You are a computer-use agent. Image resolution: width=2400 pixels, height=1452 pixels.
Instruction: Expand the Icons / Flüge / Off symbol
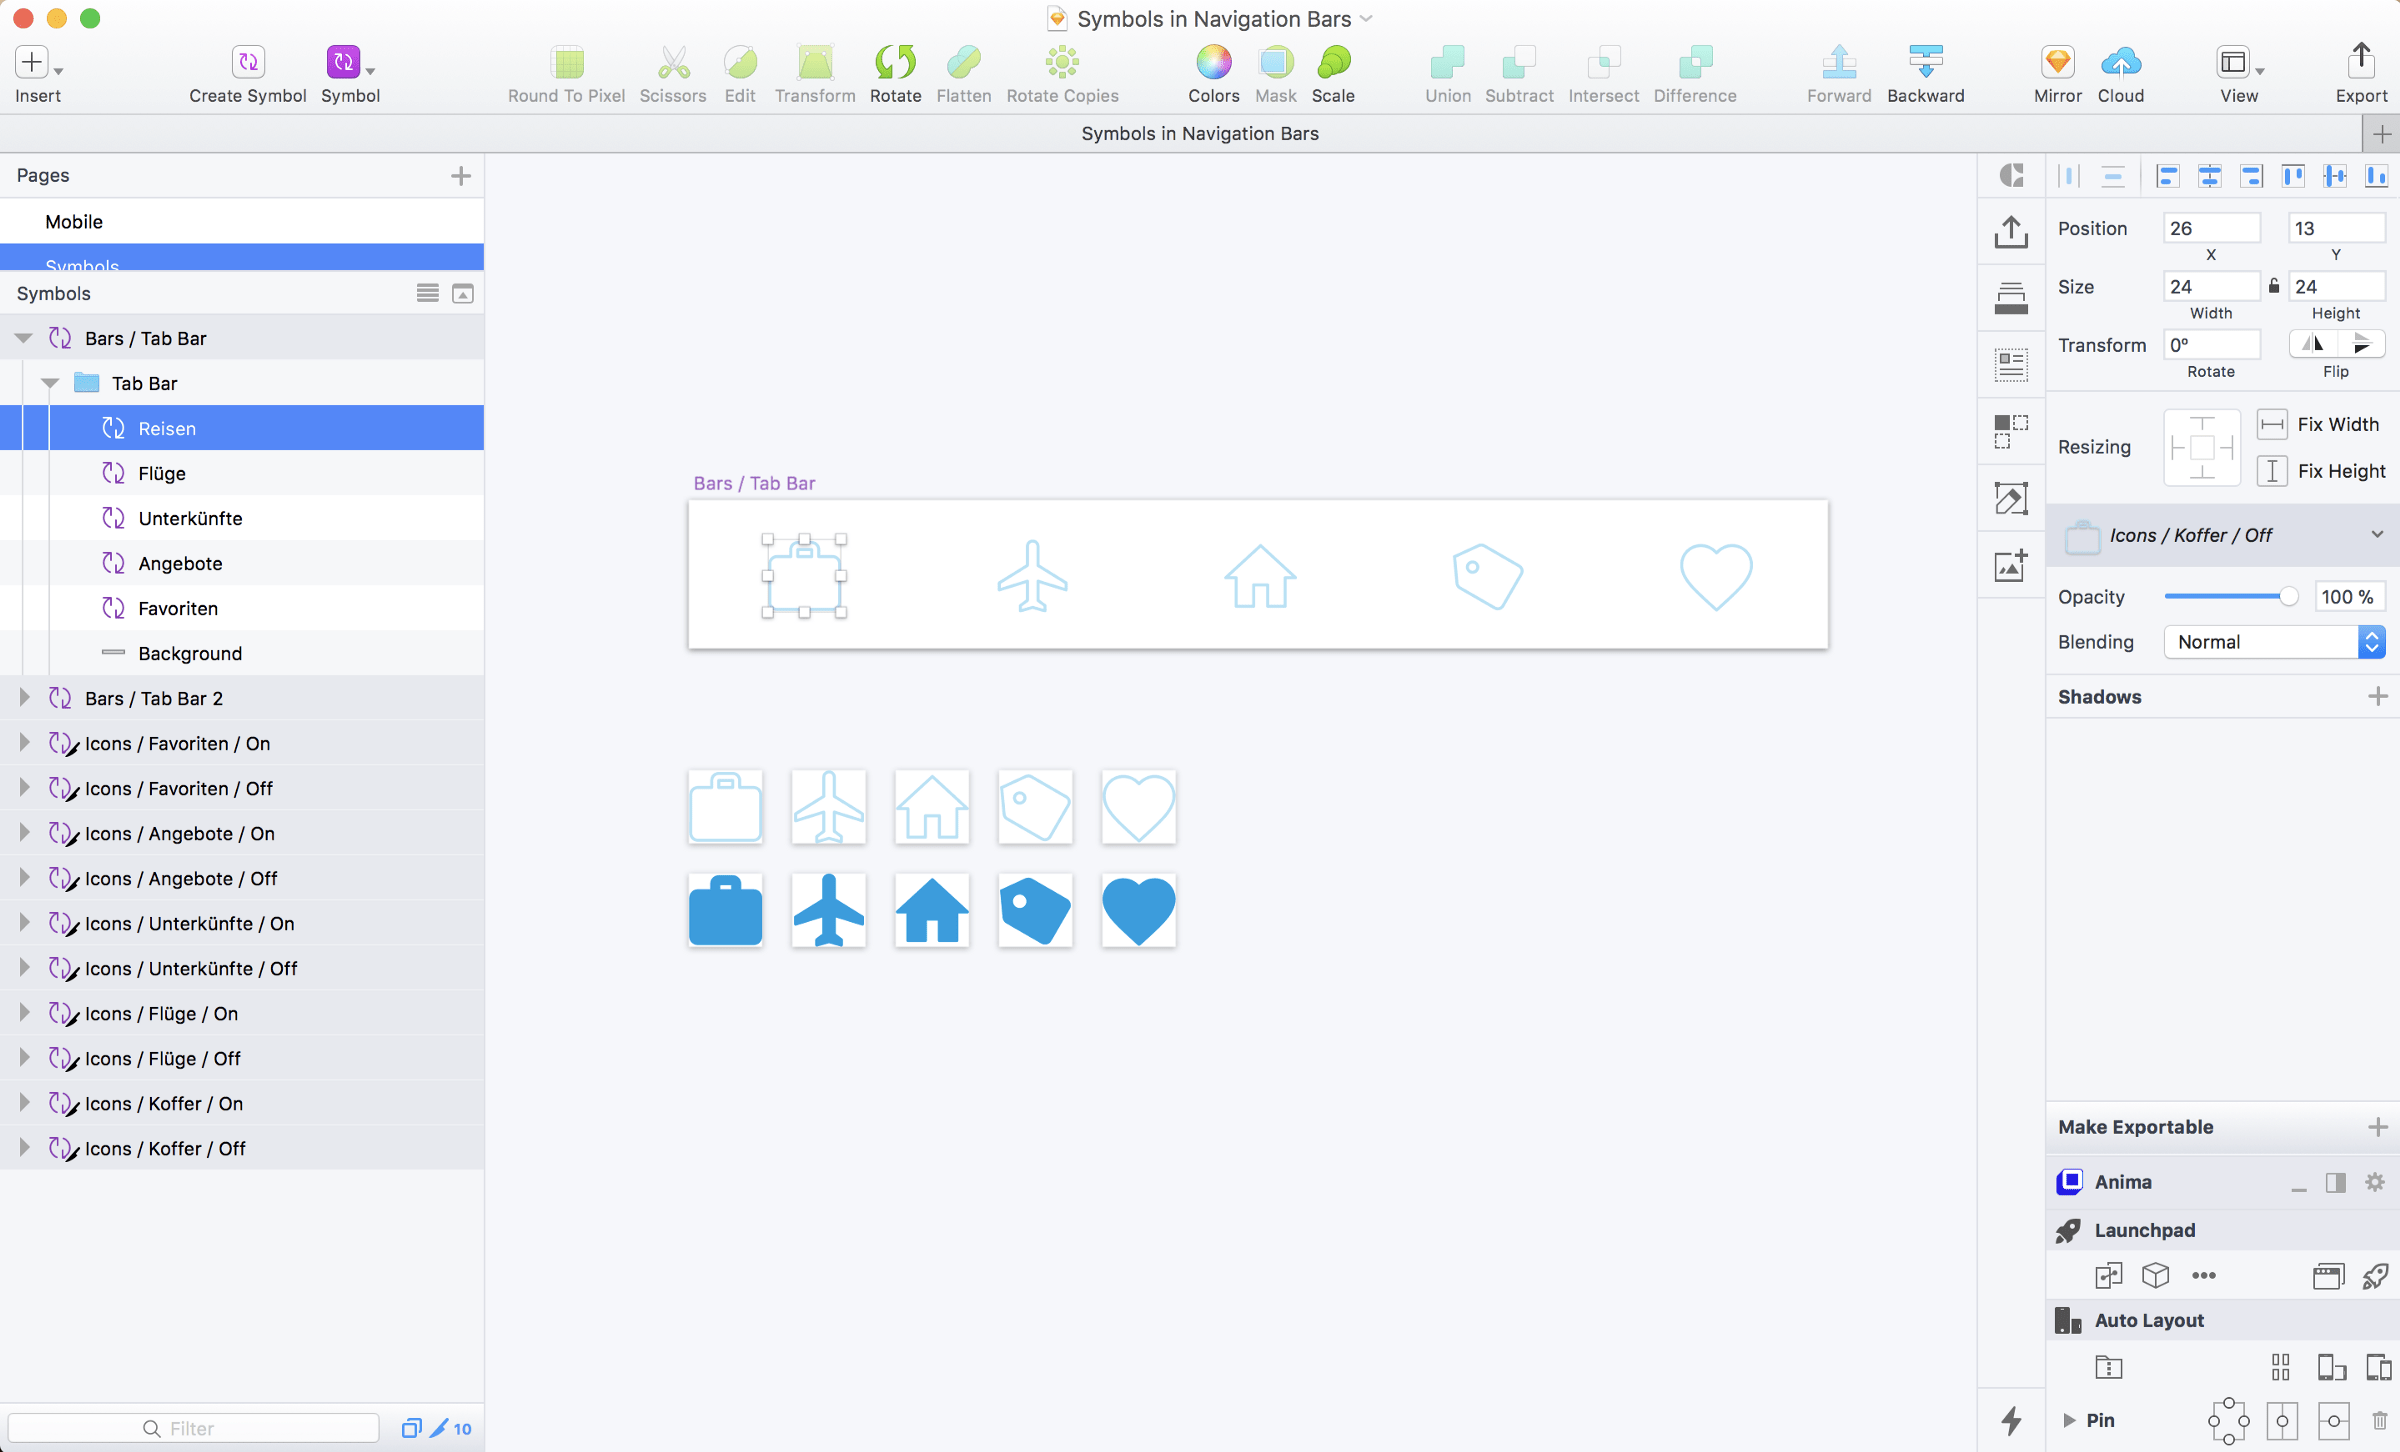[x=24, y=1058]
